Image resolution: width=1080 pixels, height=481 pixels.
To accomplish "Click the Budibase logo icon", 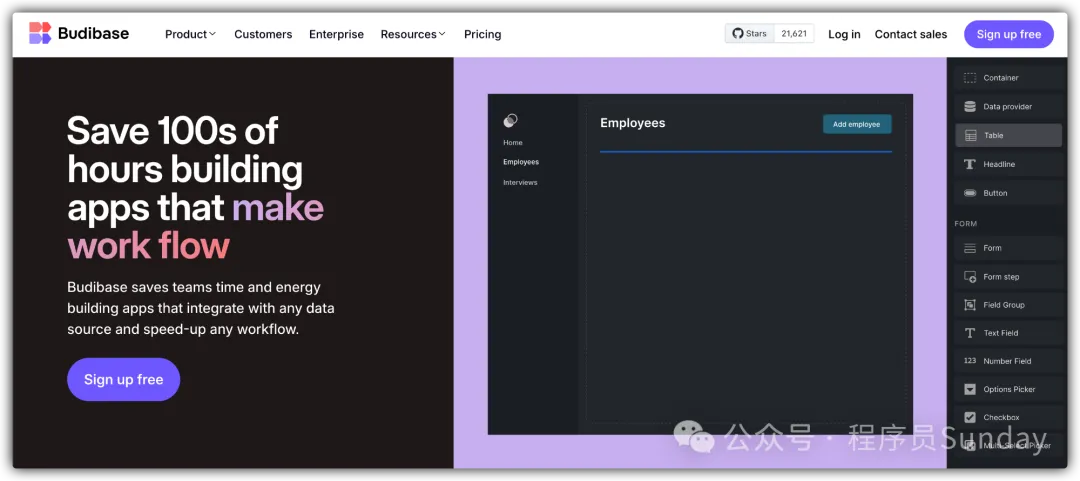I will pyautogui.click(x=40, y=33).
